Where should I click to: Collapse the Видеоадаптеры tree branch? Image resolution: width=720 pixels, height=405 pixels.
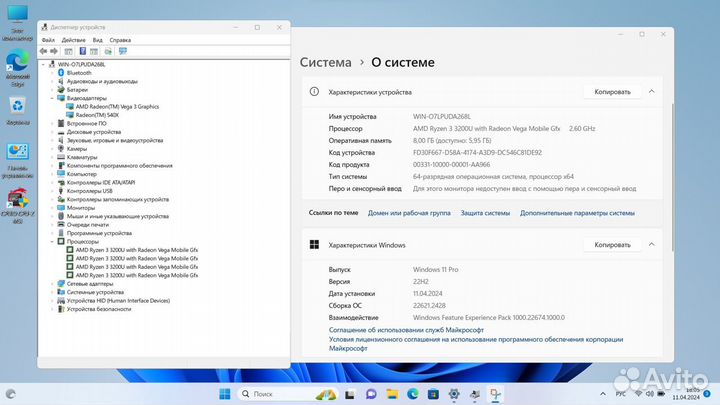(x=52, y=98)
